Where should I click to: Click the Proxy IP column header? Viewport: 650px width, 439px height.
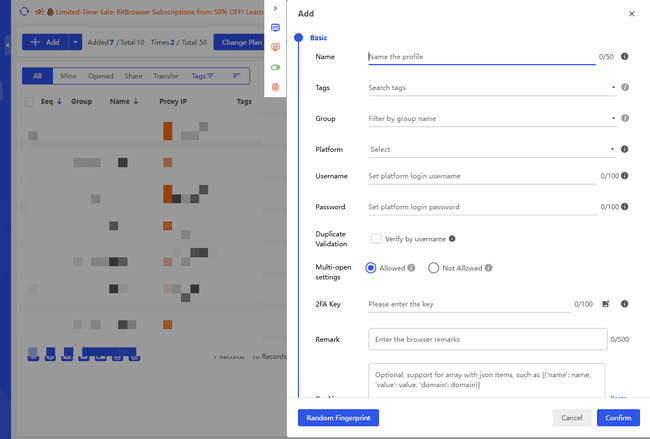point(173,101)
